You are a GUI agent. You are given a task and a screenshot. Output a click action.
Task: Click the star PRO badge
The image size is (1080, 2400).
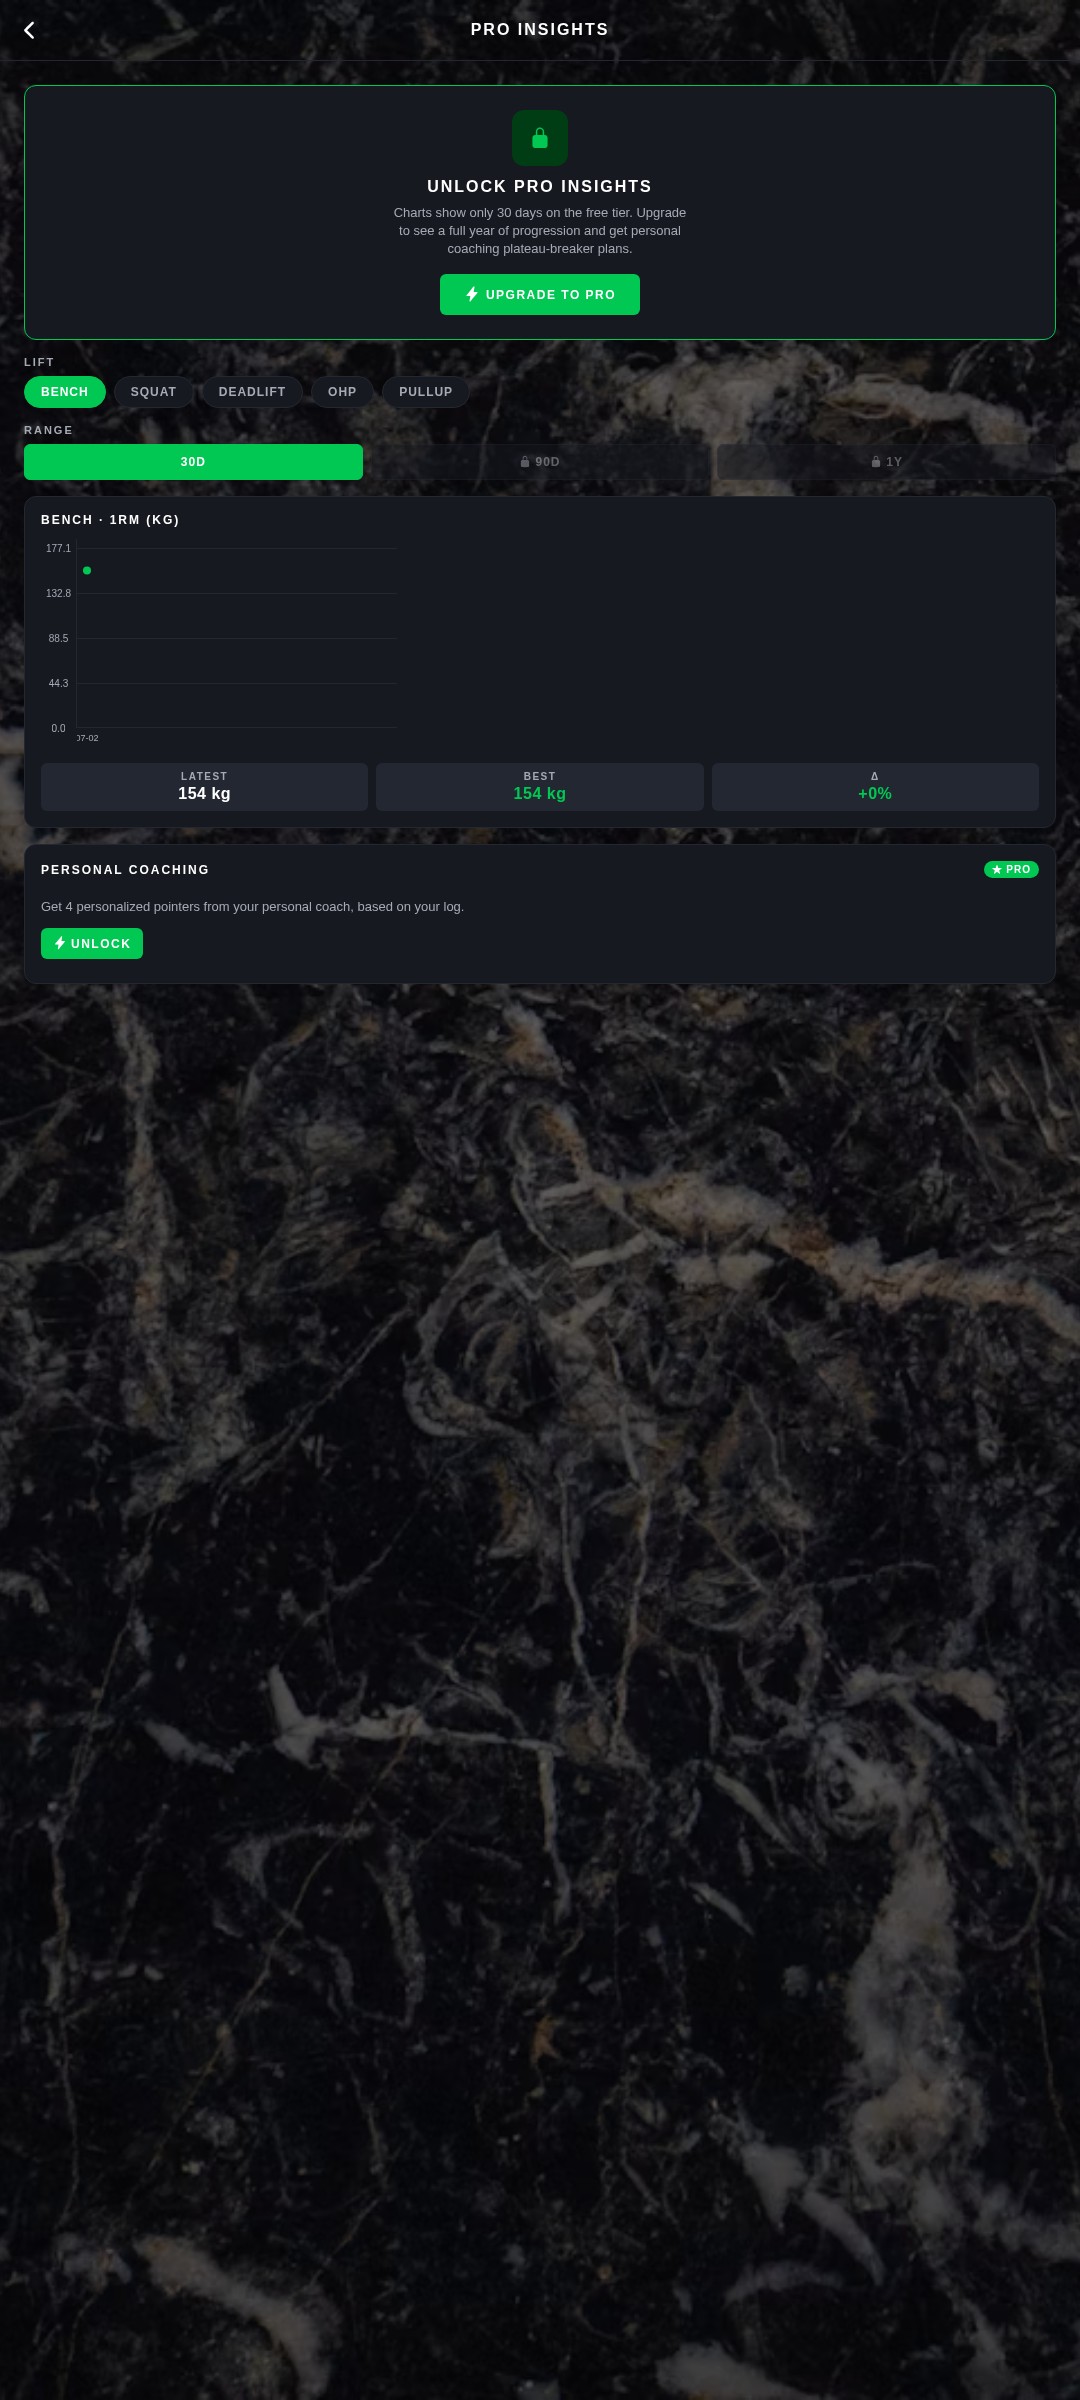[1011, 869]
